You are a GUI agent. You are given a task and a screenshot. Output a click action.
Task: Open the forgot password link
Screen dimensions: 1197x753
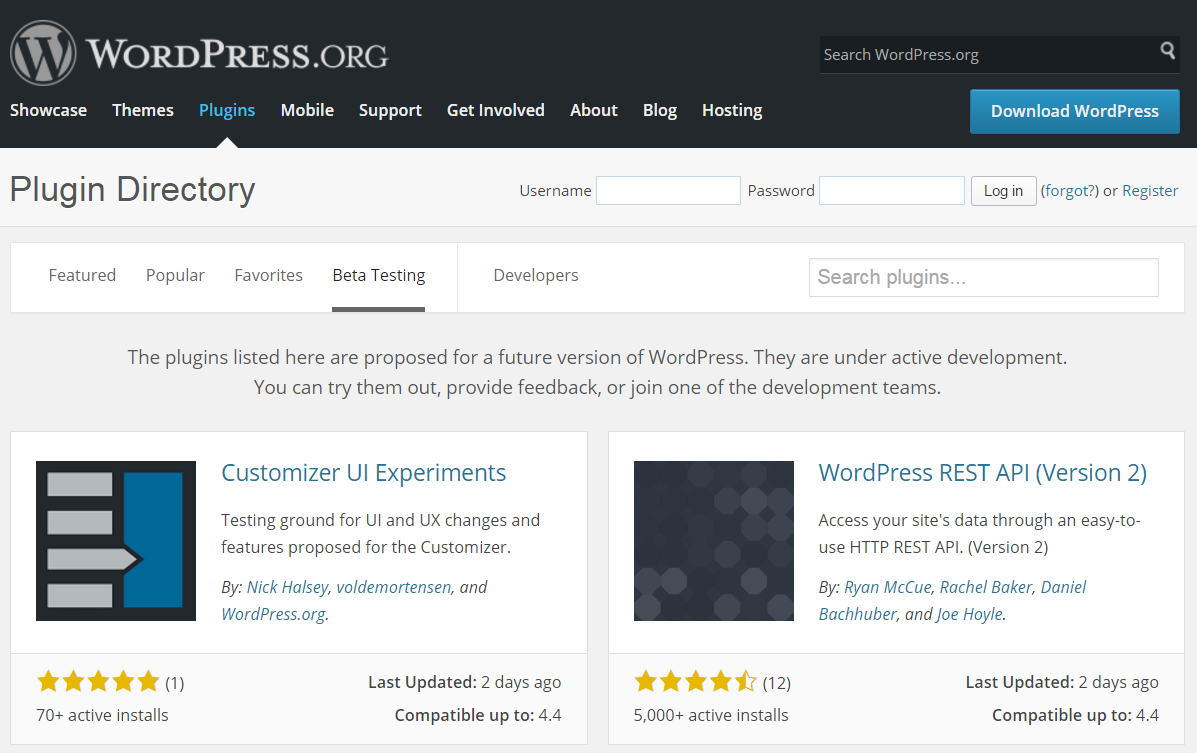click(x=1070, y=191)
